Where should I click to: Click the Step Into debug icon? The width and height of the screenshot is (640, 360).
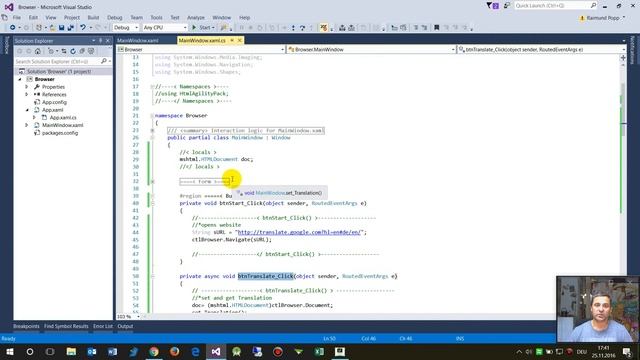click(293, 28)
